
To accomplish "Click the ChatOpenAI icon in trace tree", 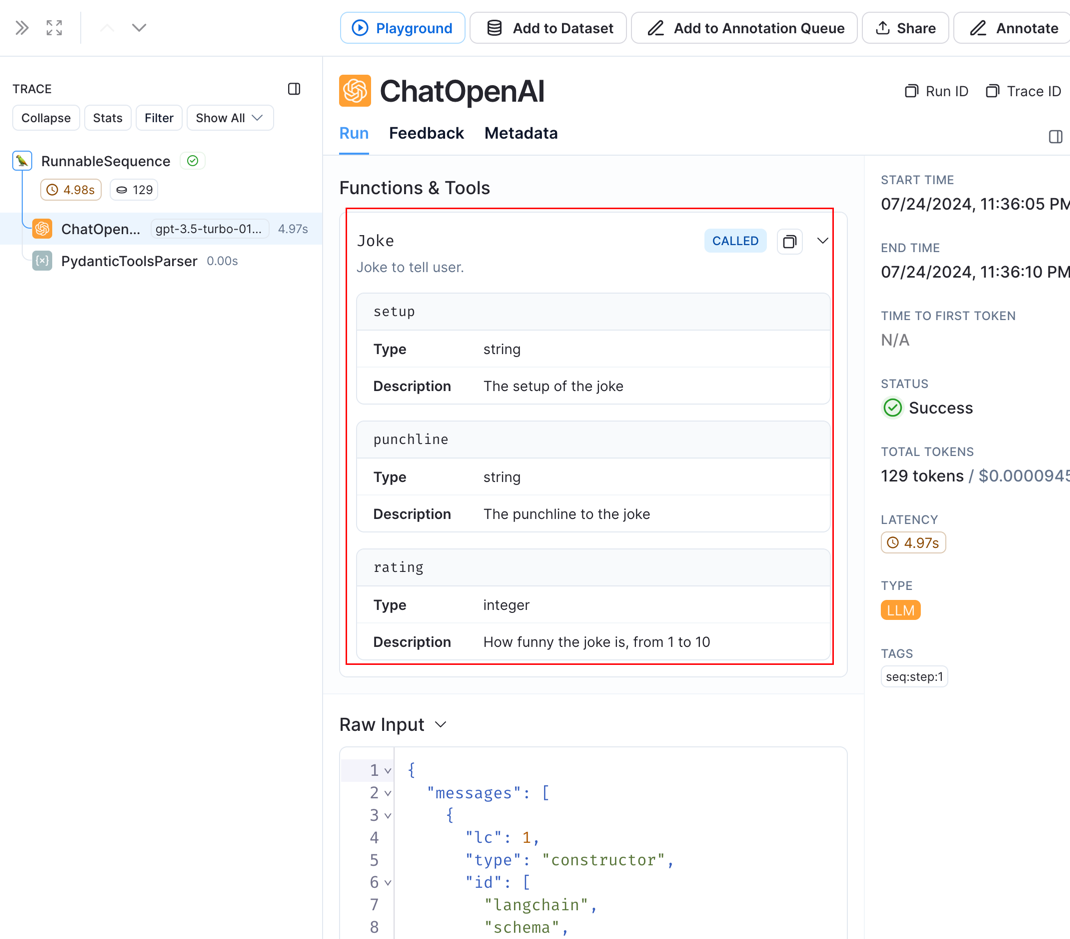I will 42,229.
